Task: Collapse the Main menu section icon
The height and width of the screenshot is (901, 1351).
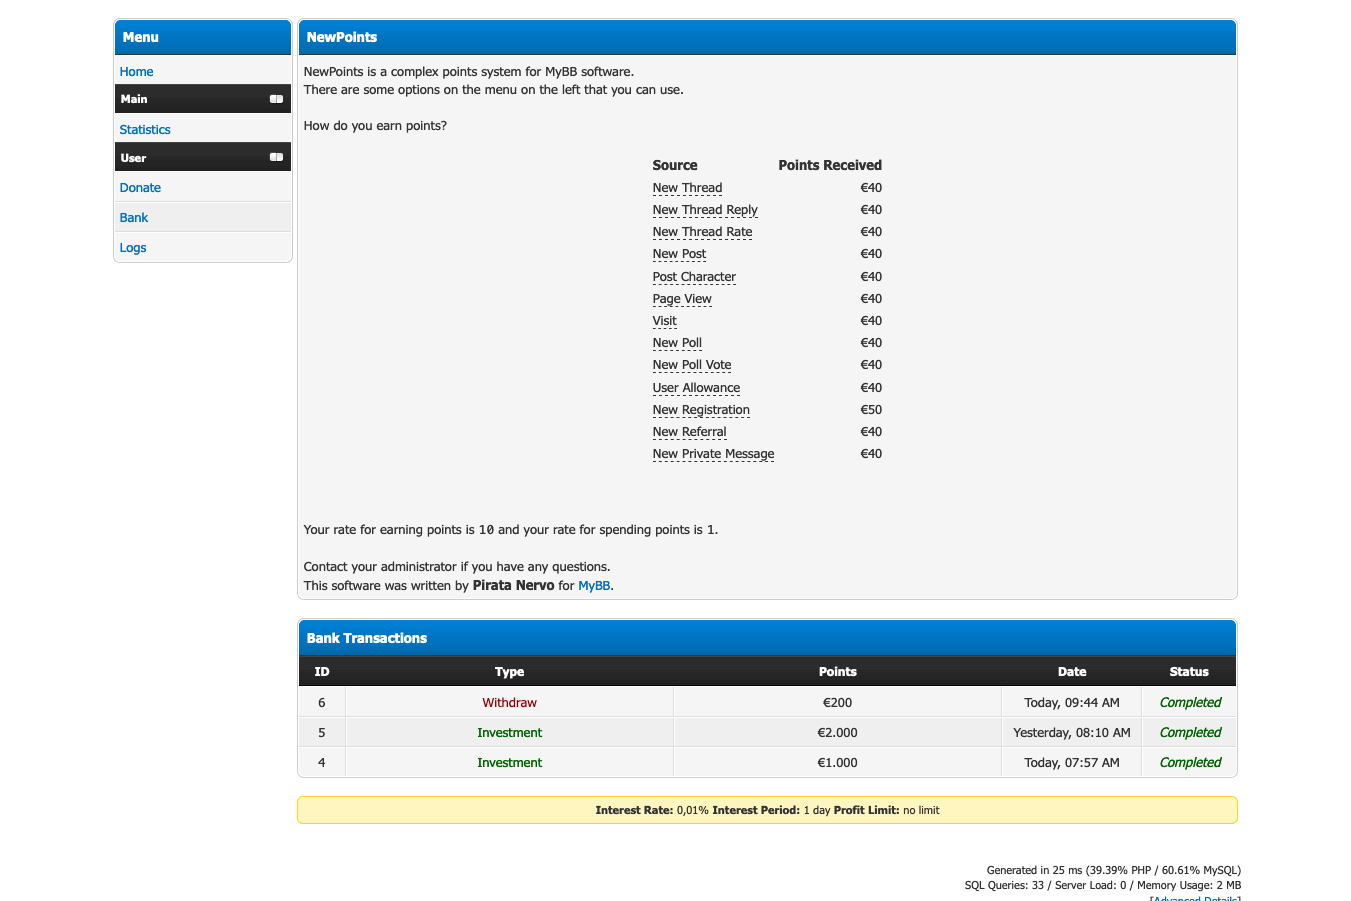Action: (276, 99)
